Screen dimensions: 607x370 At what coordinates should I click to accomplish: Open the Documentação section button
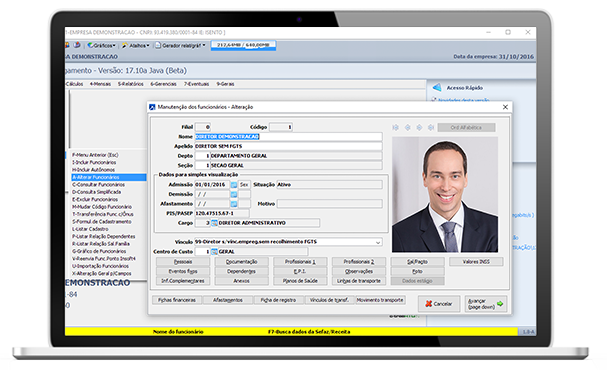coord(242,262)
